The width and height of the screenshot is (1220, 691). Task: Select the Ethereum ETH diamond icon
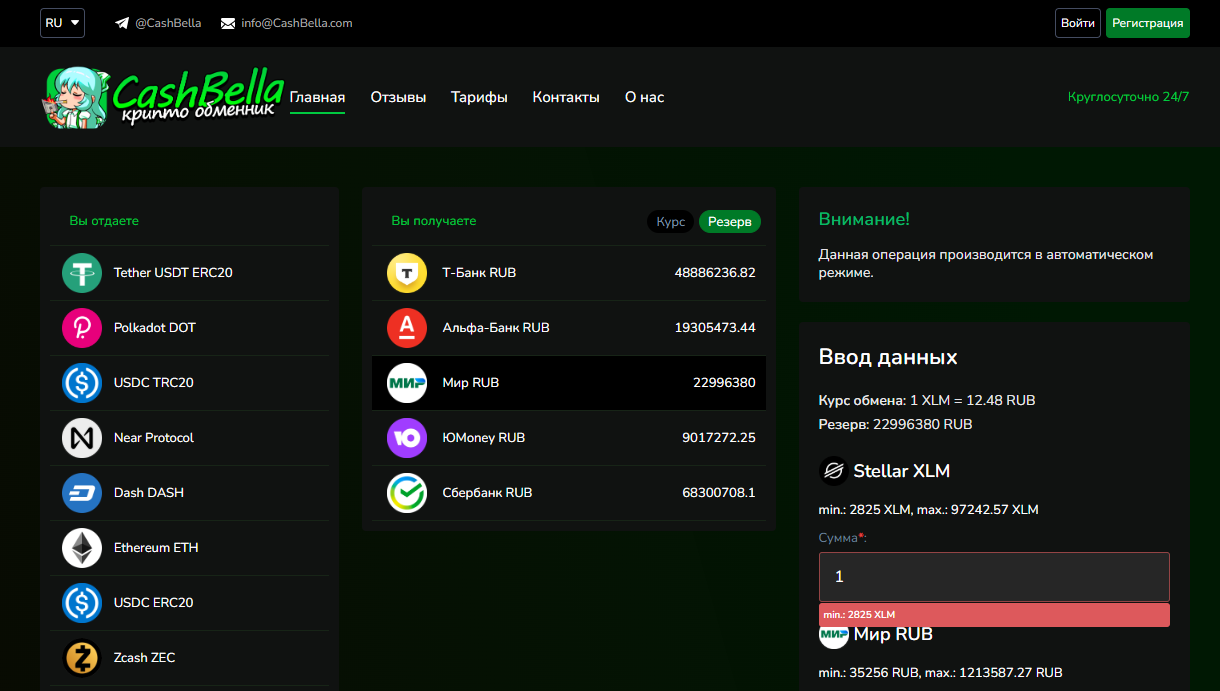tap(82, 548)
